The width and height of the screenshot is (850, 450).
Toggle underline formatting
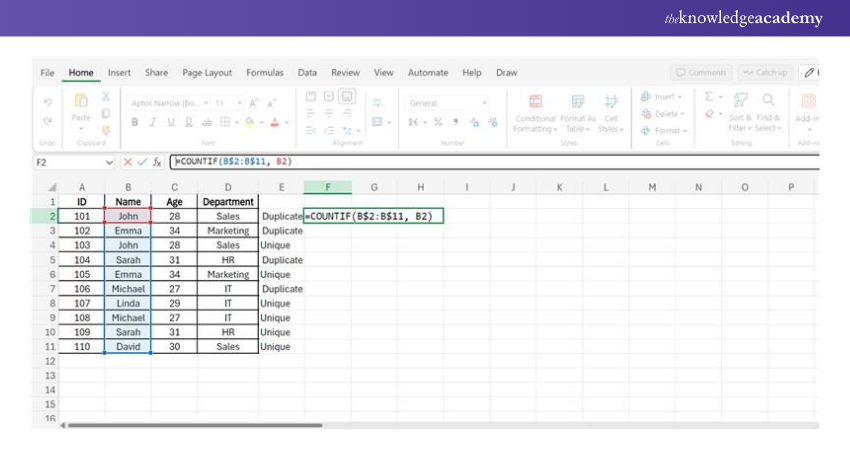click(x=168, y=122)
